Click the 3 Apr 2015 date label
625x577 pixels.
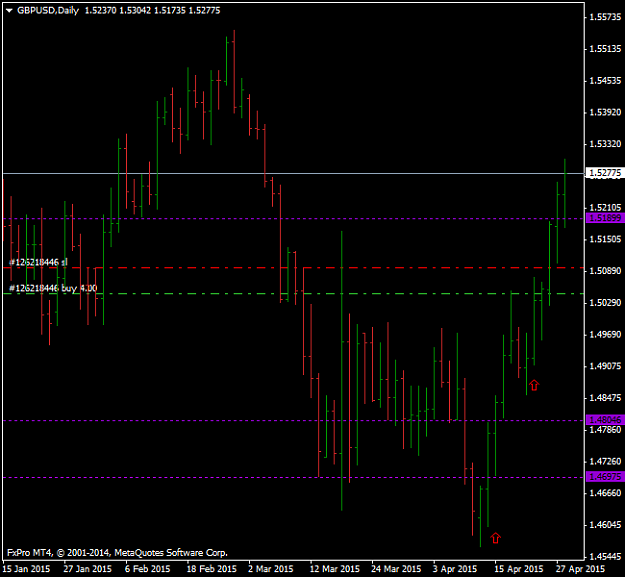click(455, 569)
